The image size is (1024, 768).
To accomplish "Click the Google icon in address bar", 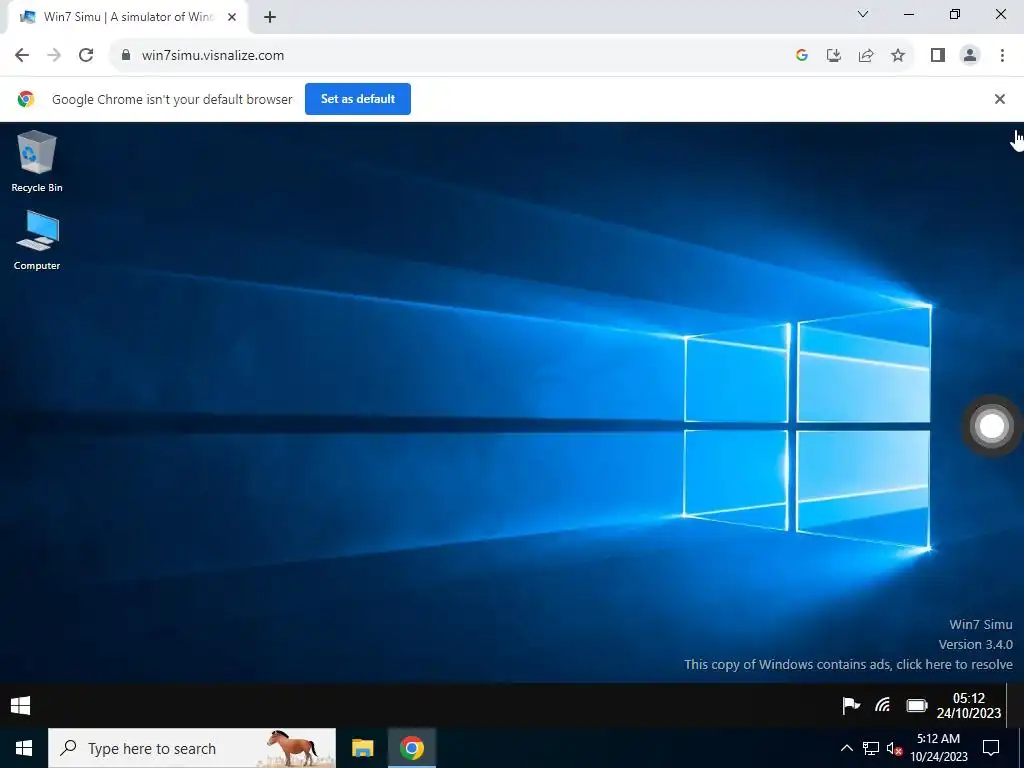I will pyautogui.click(x=802, y=55).
